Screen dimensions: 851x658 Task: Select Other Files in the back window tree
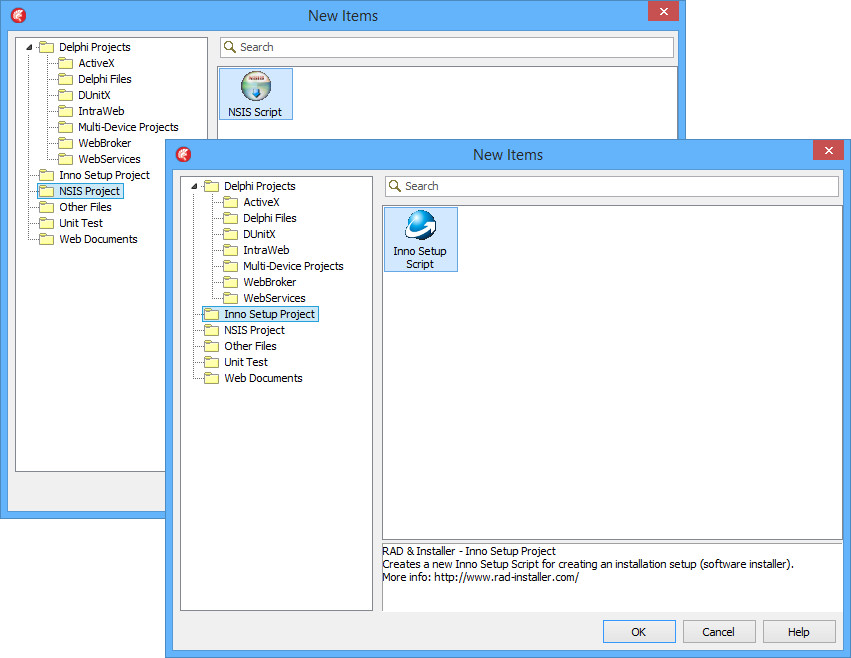click(x=85, y=207)
